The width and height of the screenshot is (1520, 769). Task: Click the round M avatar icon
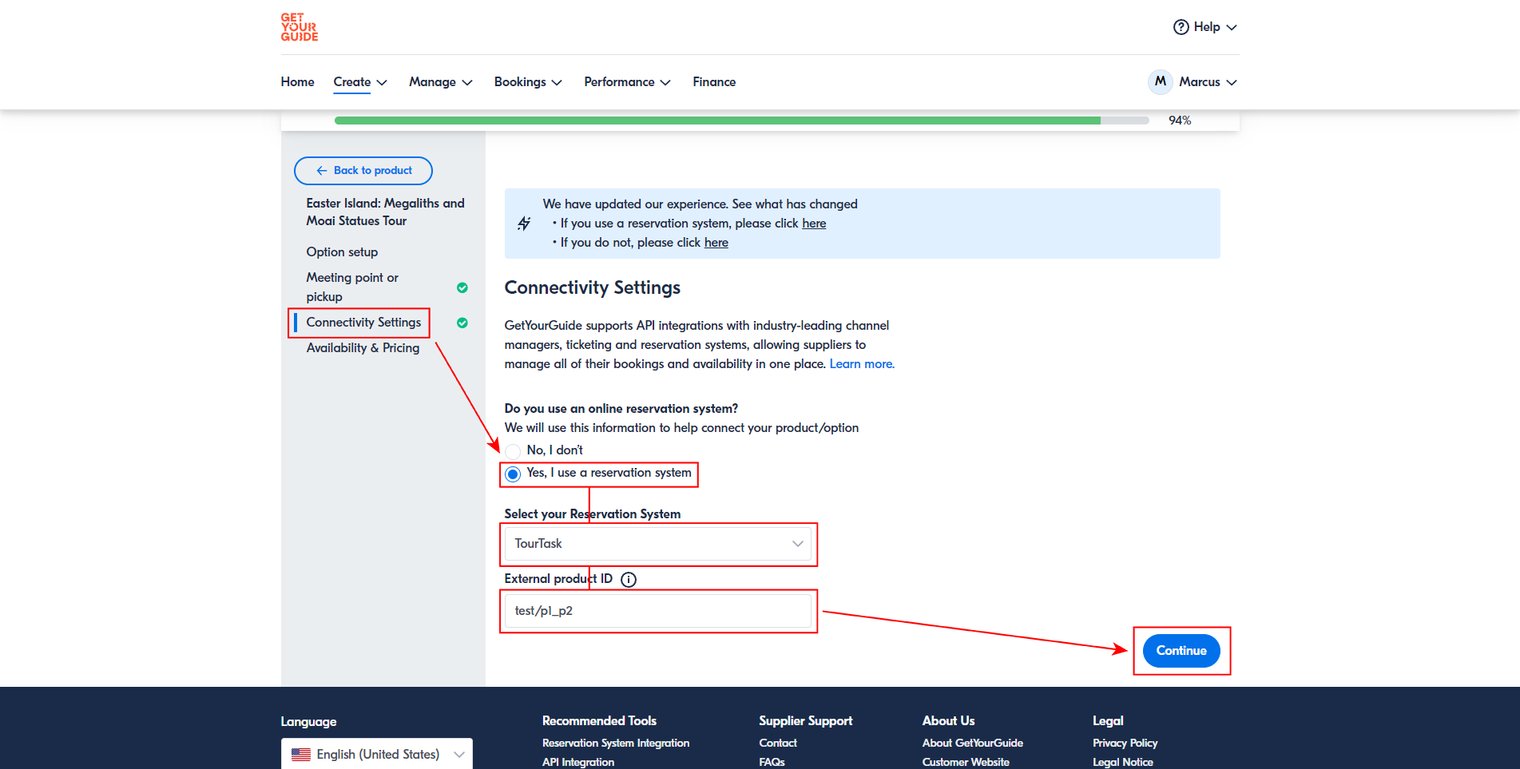pyautogui.click(x=1160, y=82)
